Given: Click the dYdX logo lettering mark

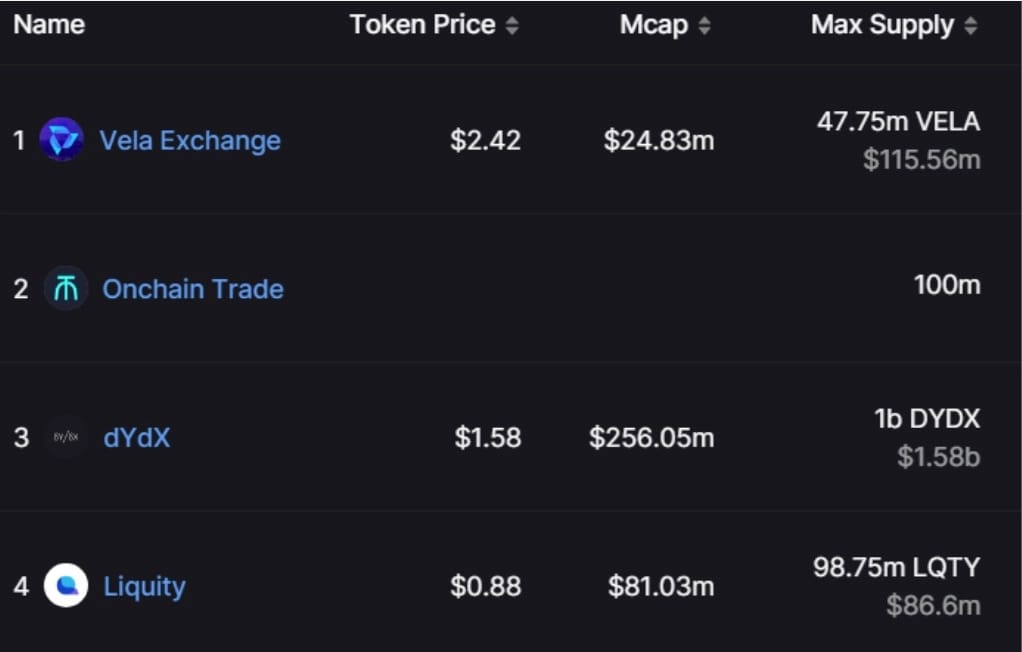Looking at the screenshot, I should click(63, 437).
